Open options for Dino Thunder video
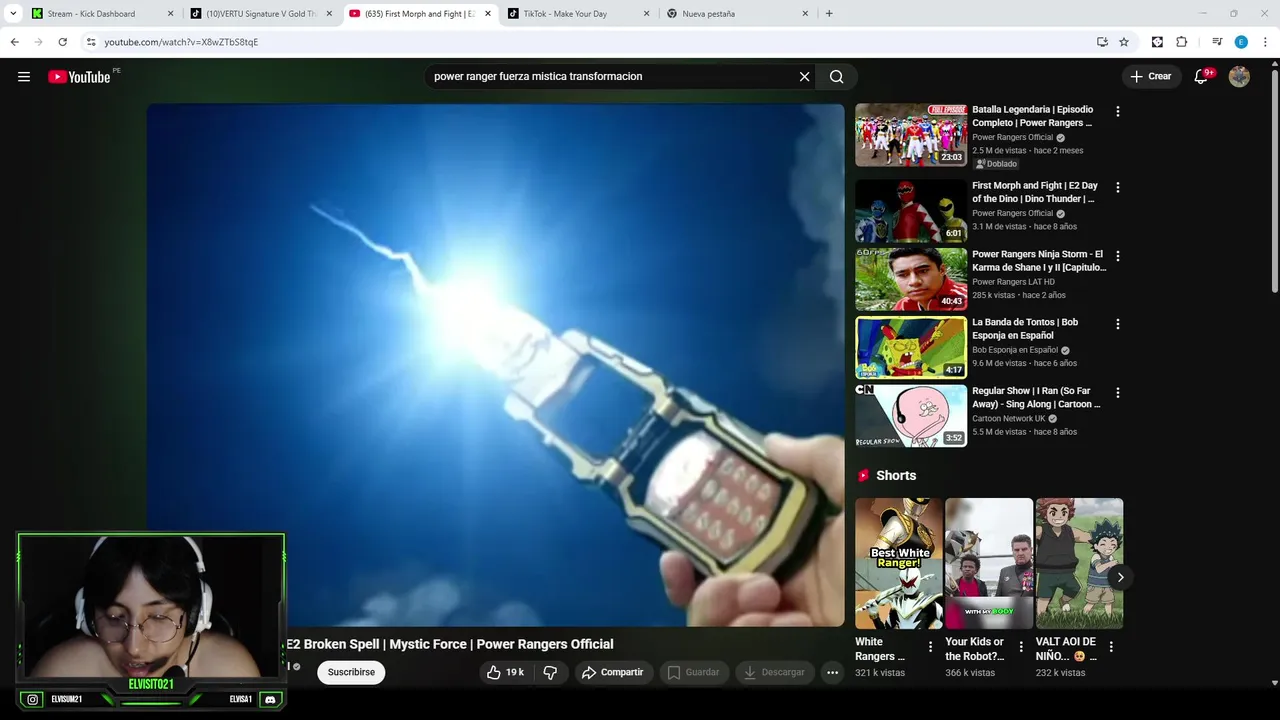Screen dimensions: 1280x720 (1118, 188)
